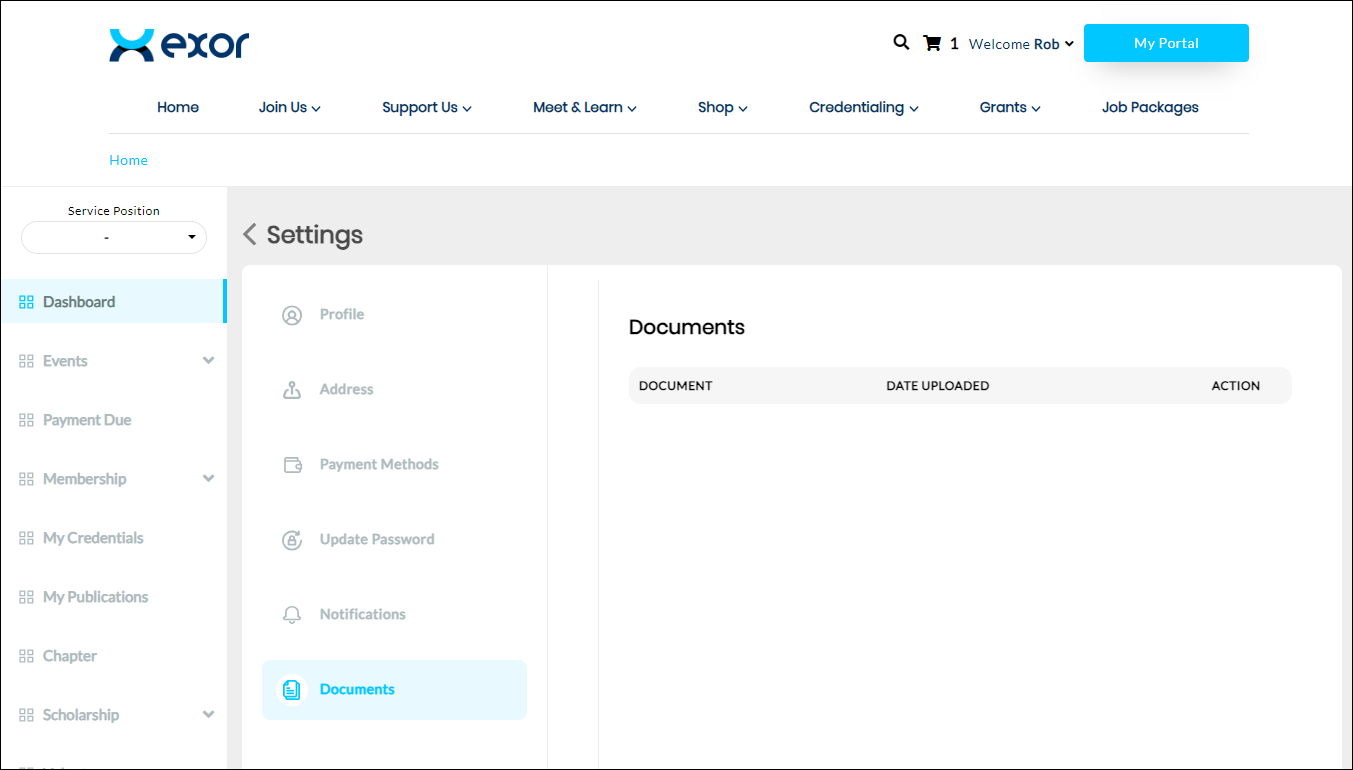Screen dimensions: 1353x770
Task: Click the back arrow beside Settings
Action: [x=250, y=235]
